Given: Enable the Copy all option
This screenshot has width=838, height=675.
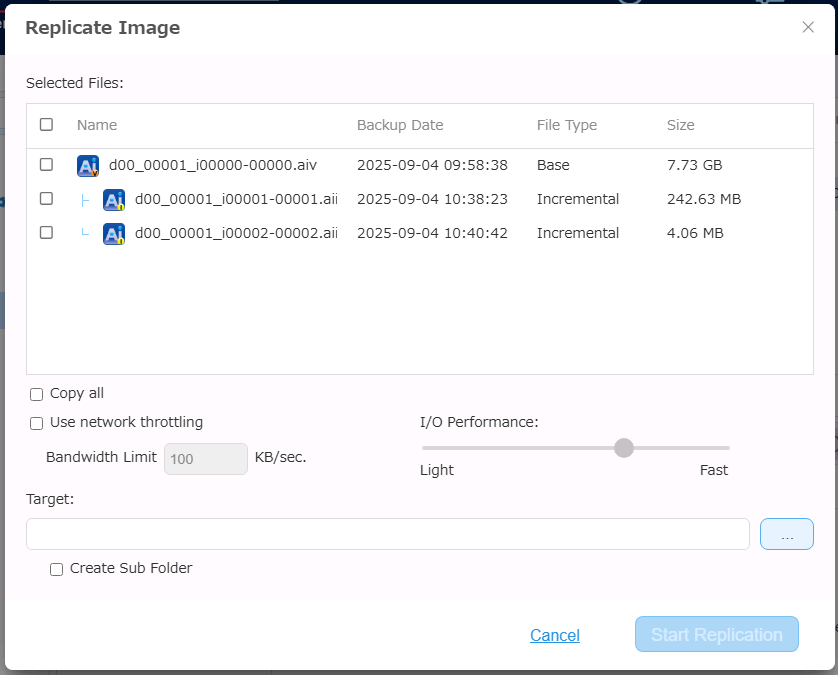Looking at the screenshot, I should pos(37,394).
